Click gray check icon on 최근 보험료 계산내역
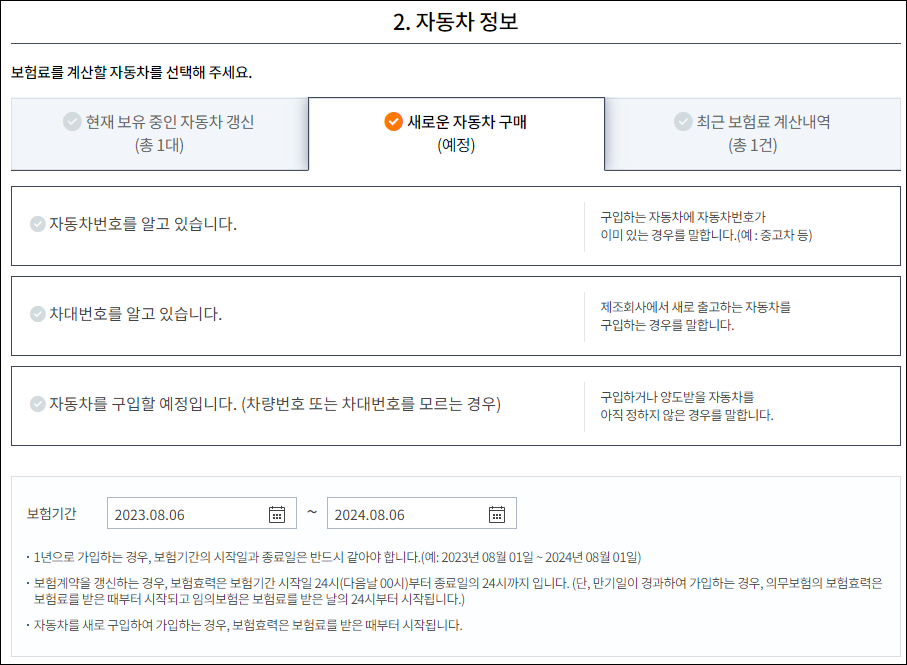Screen dimensions: 907x665 coord(683,121)
